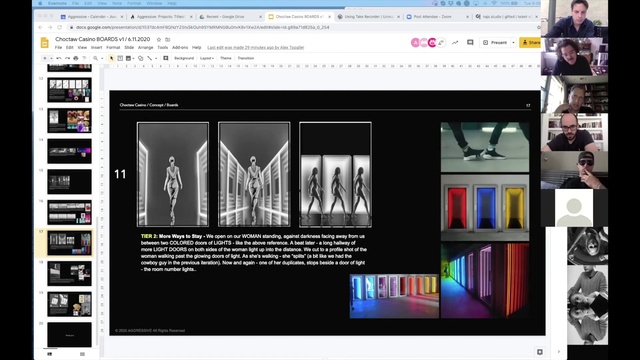Click the slide body text starting TIER 2
Viewport: 640px width, 360px height.
253,253
